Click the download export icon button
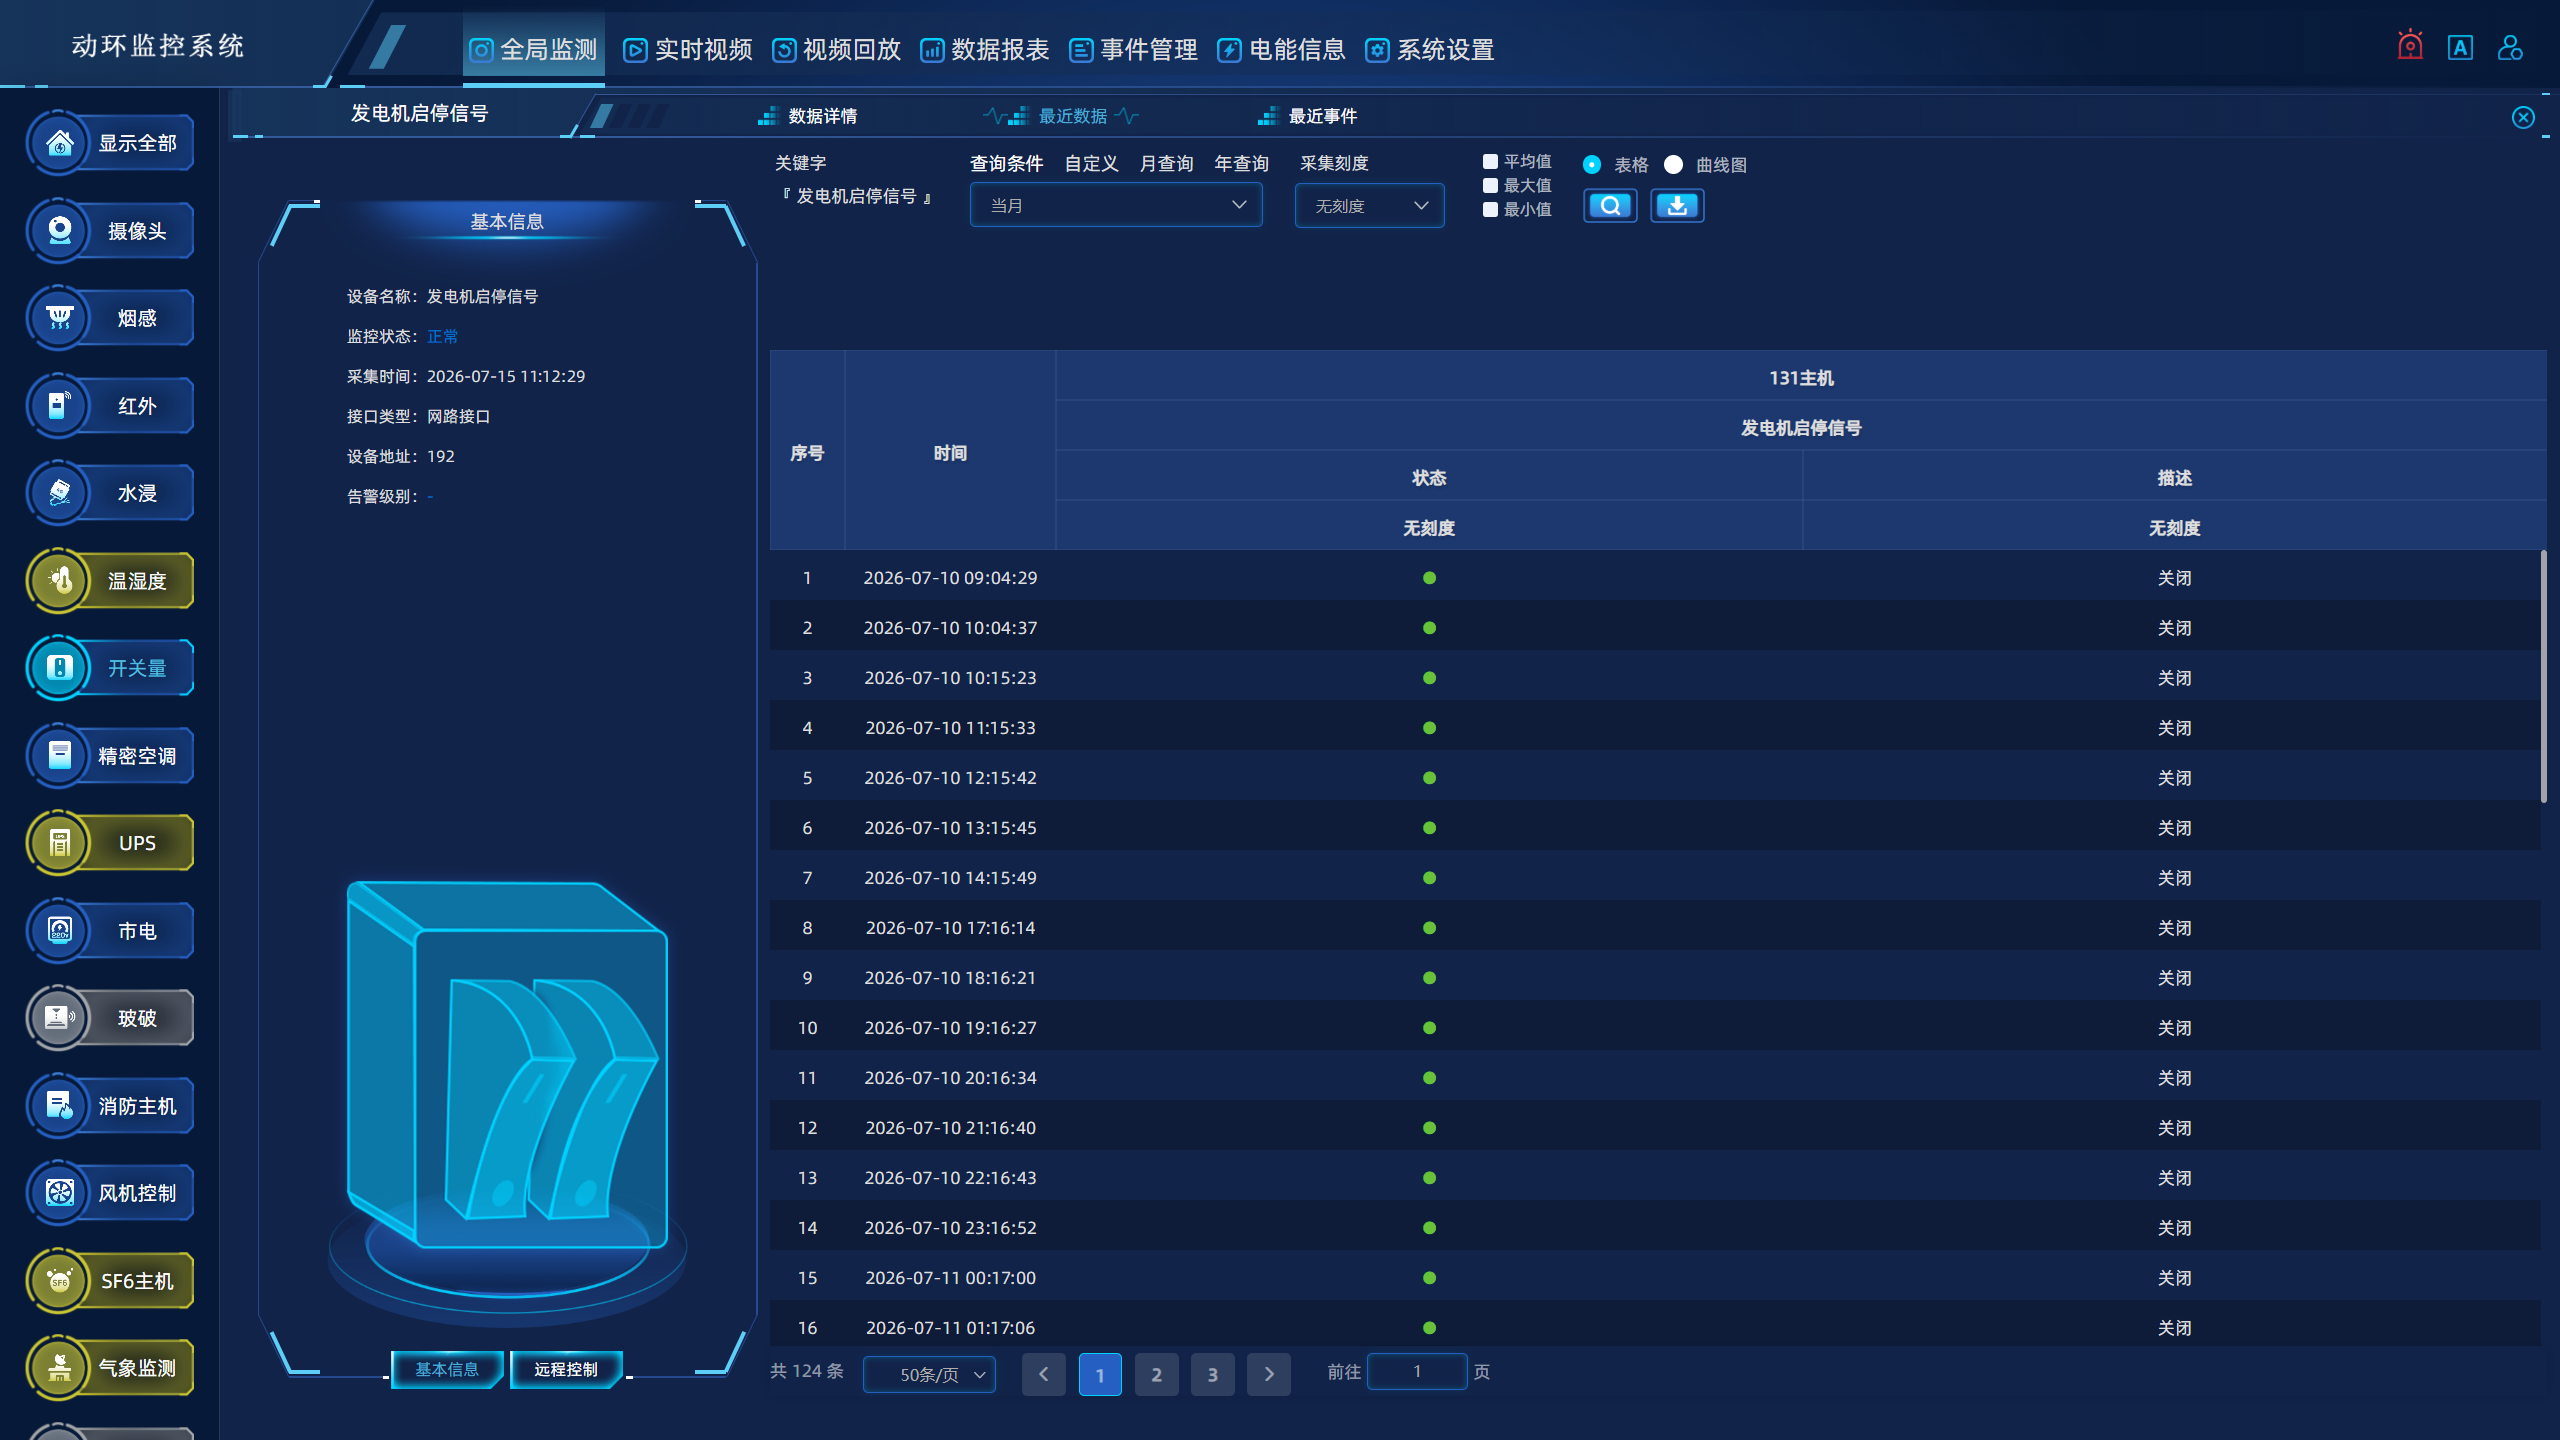 (1677, 206)
